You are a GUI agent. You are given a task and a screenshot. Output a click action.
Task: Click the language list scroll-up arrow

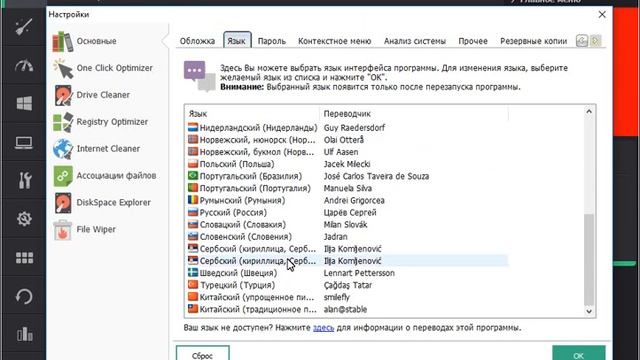pyautogui.click(x=589, y=111)
